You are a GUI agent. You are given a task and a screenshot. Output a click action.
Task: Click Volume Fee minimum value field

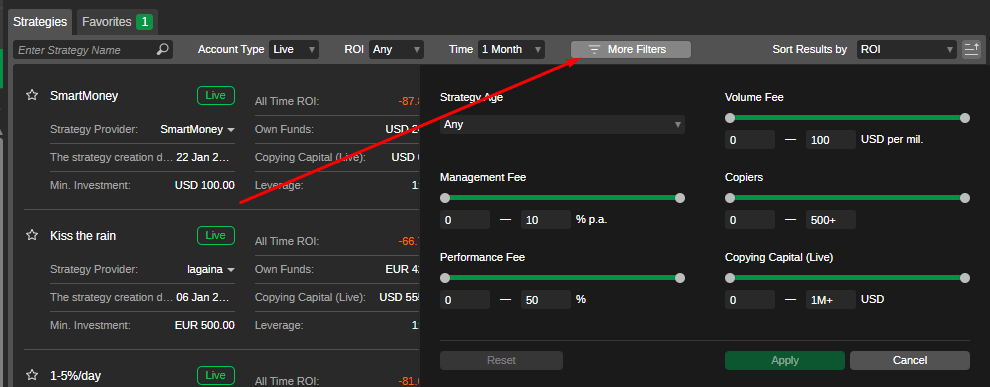[x=749, y=140]
